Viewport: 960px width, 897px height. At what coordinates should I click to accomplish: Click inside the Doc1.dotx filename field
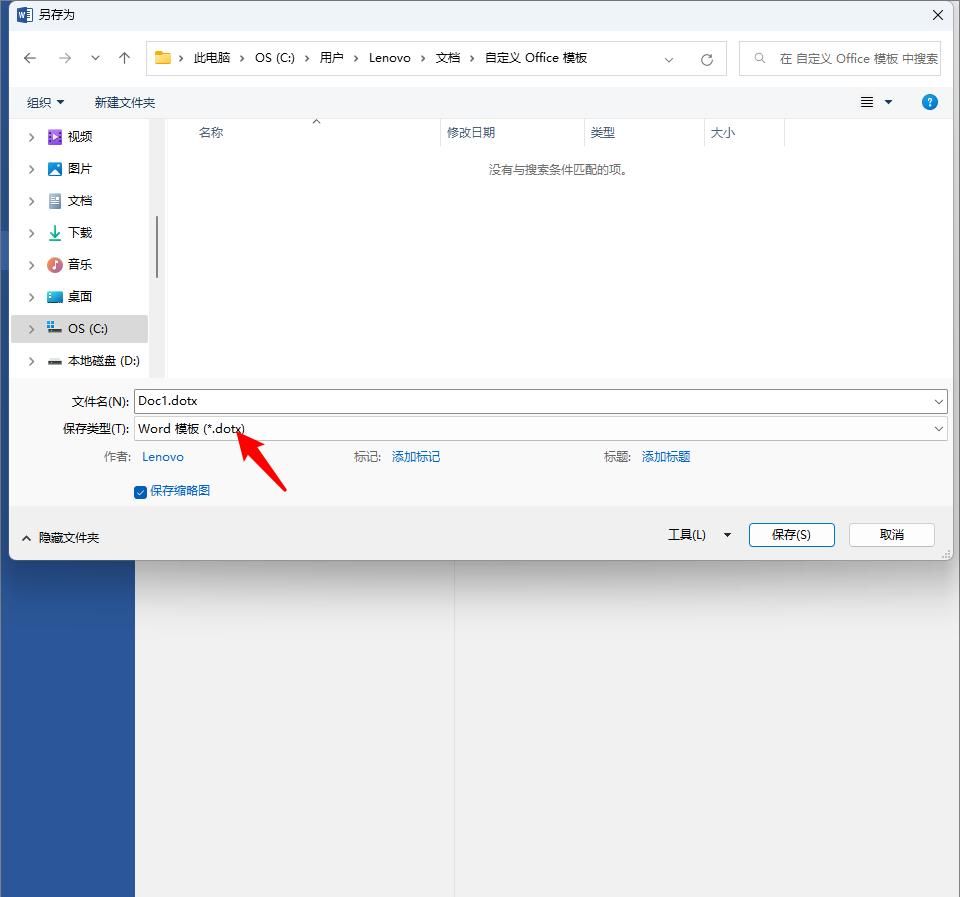(x=400, y=400)
